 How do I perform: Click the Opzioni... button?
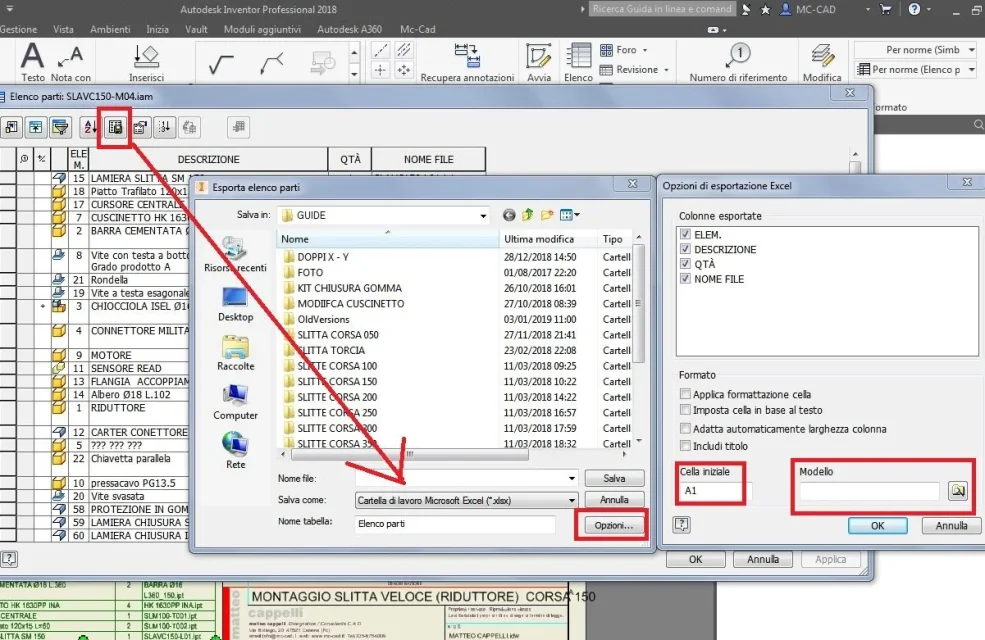click(x=614, y=525)
